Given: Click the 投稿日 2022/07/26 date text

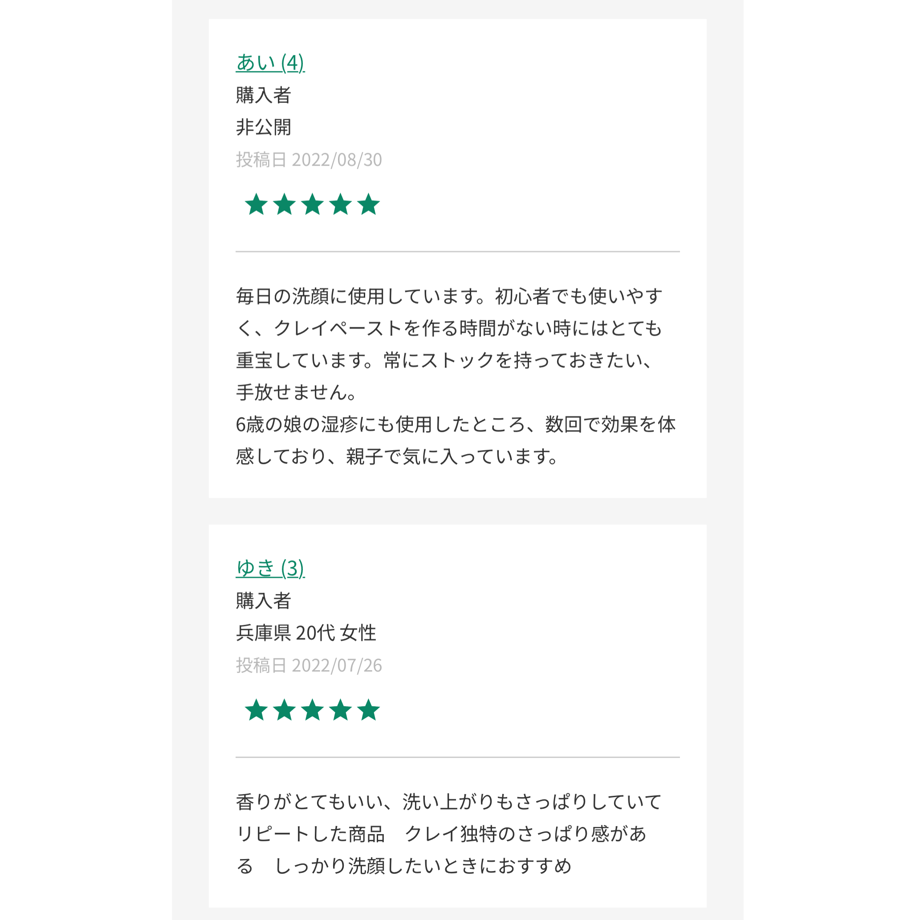Looking at the screenshot, I should coord(309,666).
